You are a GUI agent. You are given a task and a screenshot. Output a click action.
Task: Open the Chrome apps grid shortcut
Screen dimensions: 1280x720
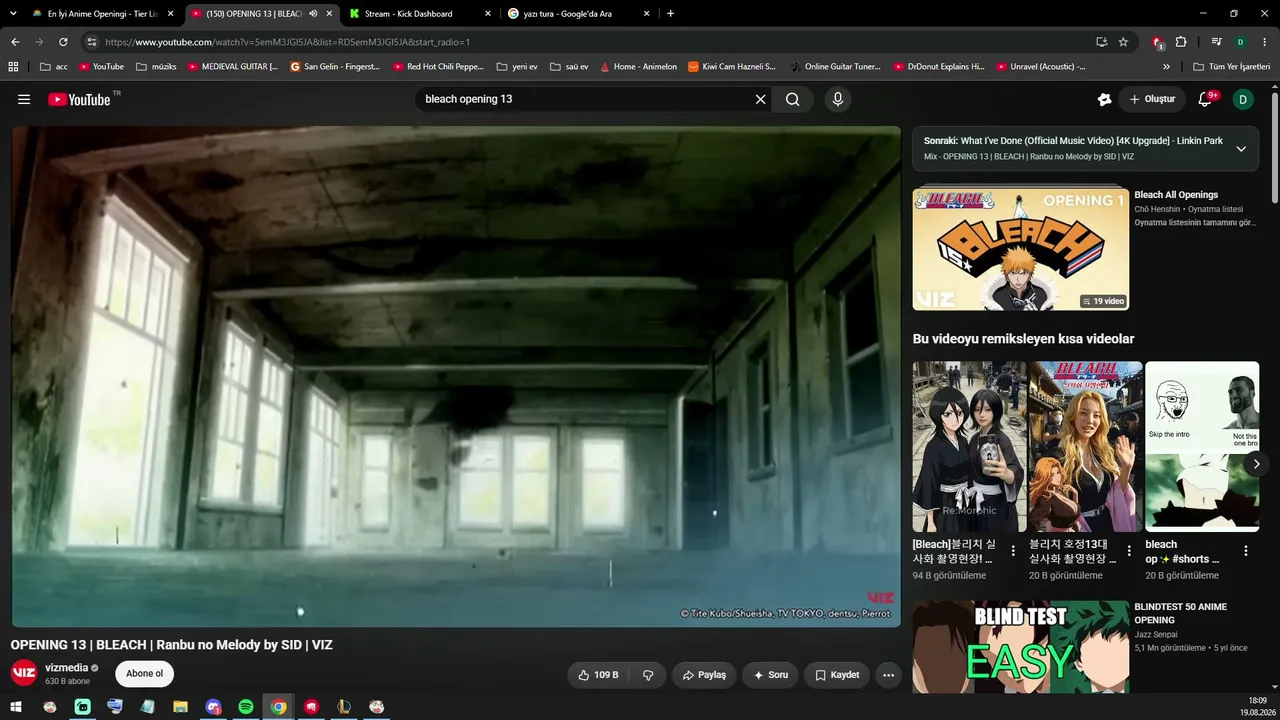13,67
